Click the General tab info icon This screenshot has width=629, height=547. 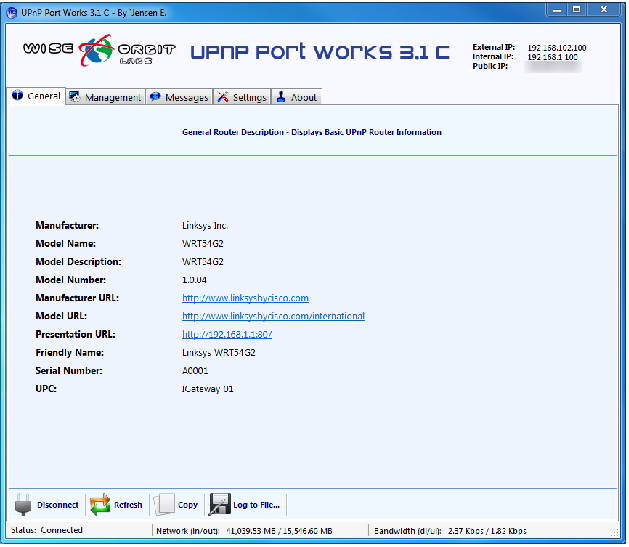tap(17, 95)
